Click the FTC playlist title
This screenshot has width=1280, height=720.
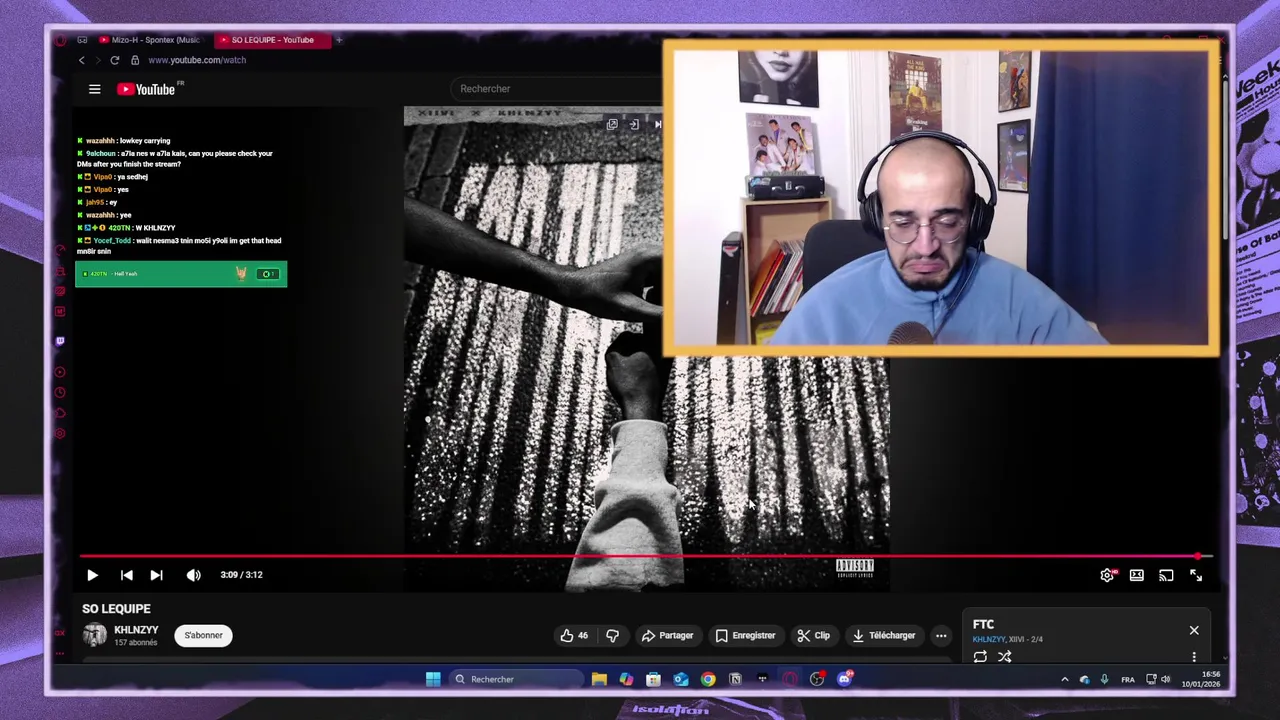point(983,624)
